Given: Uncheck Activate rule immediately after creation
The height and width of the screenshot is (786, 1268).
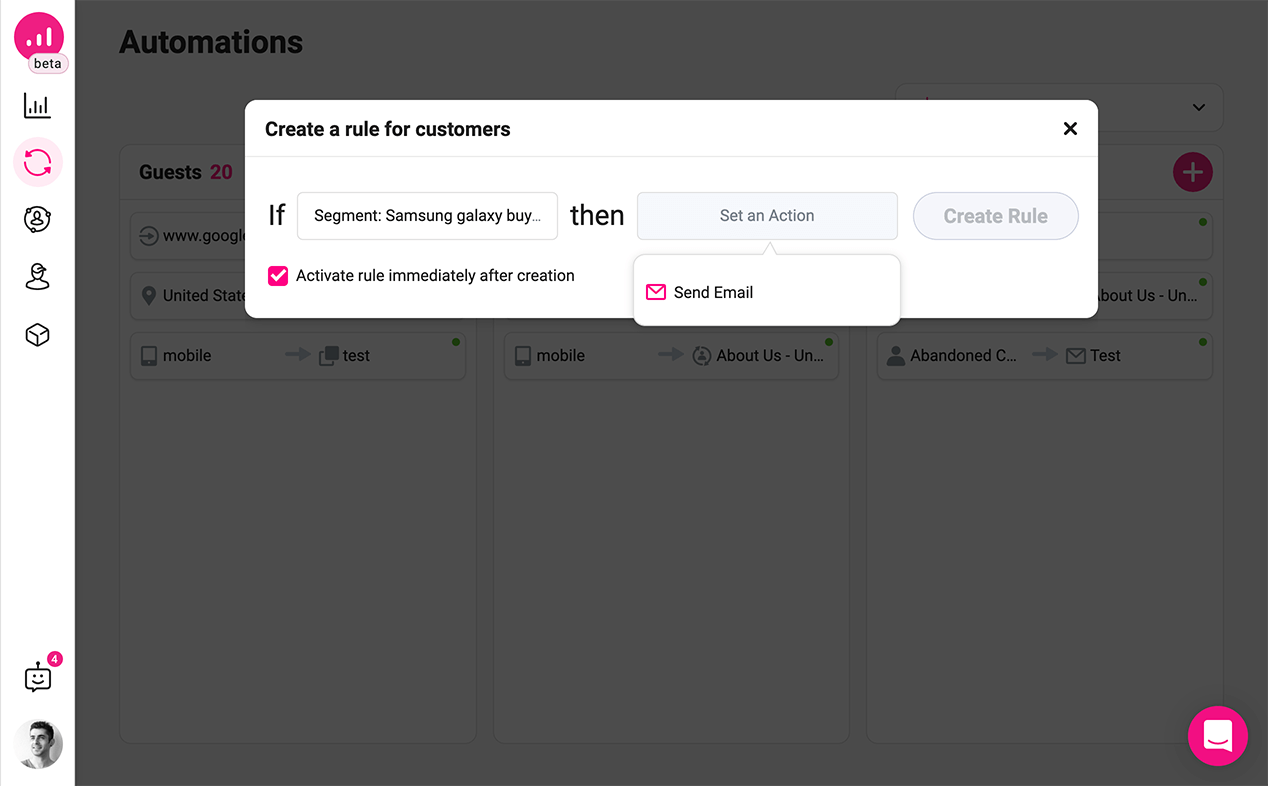Looking at the screenshot, I should 278,276.
